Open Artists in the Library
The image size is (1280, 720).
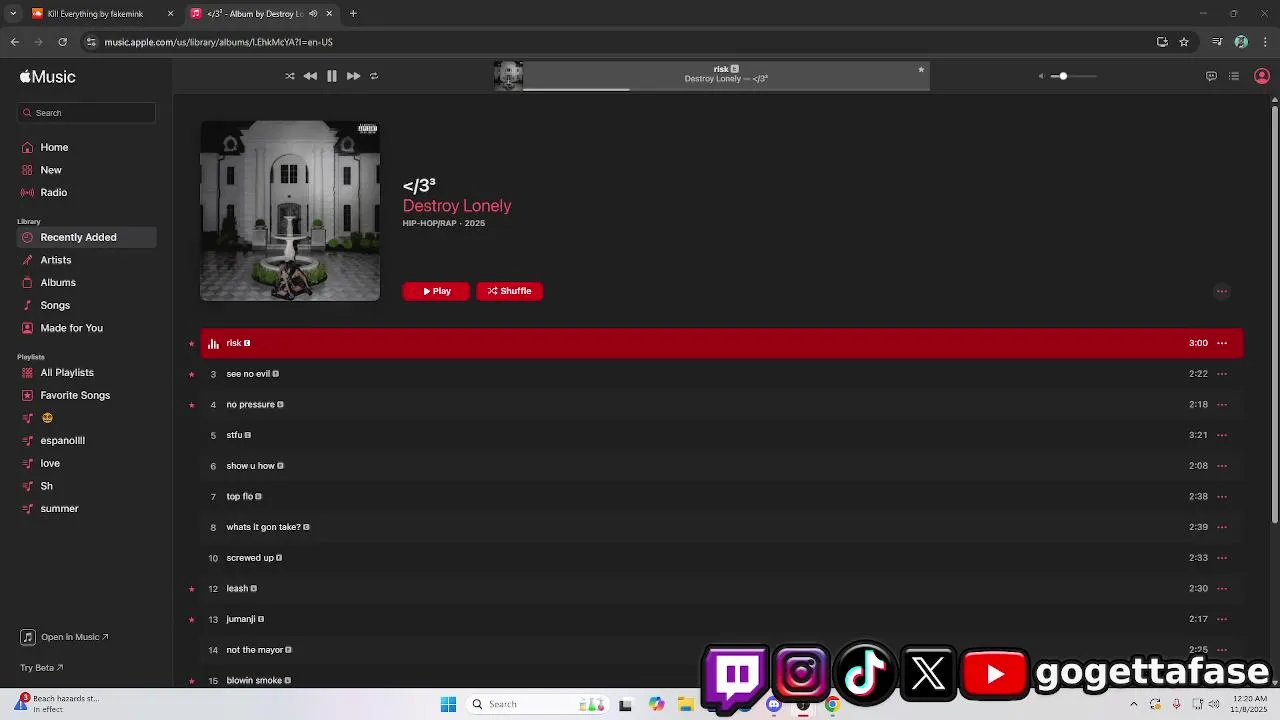pos(56,260)
